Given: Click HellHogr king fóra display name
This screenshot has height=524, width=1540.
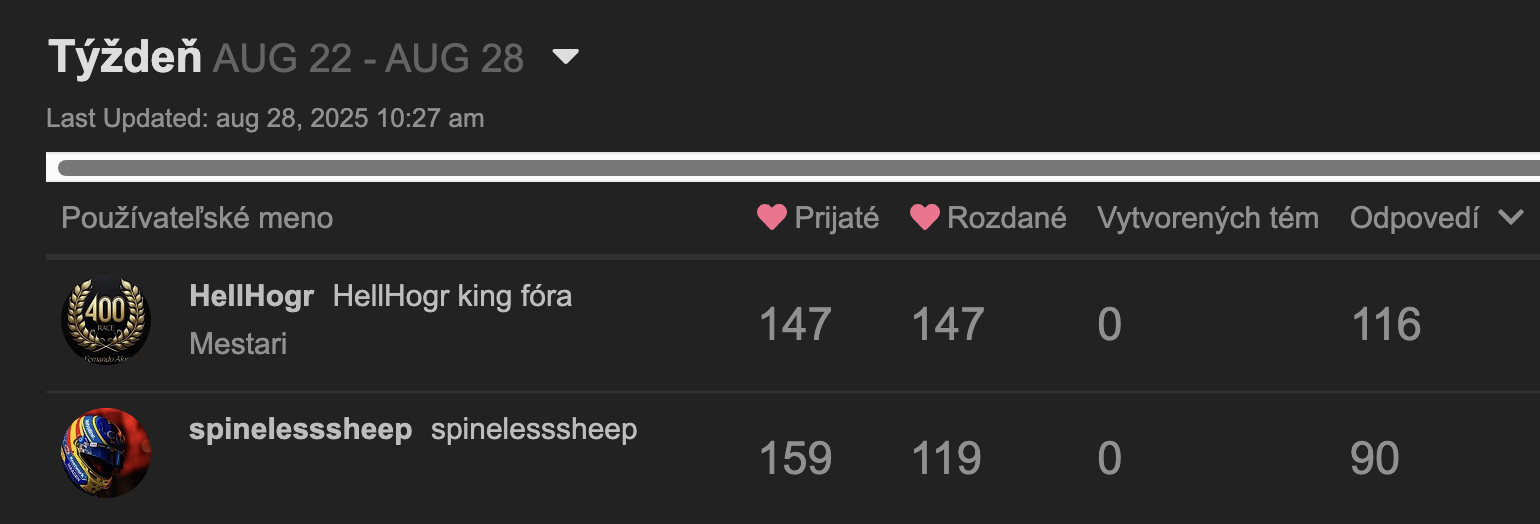Looking at the screenshot, I should (452, 296).
